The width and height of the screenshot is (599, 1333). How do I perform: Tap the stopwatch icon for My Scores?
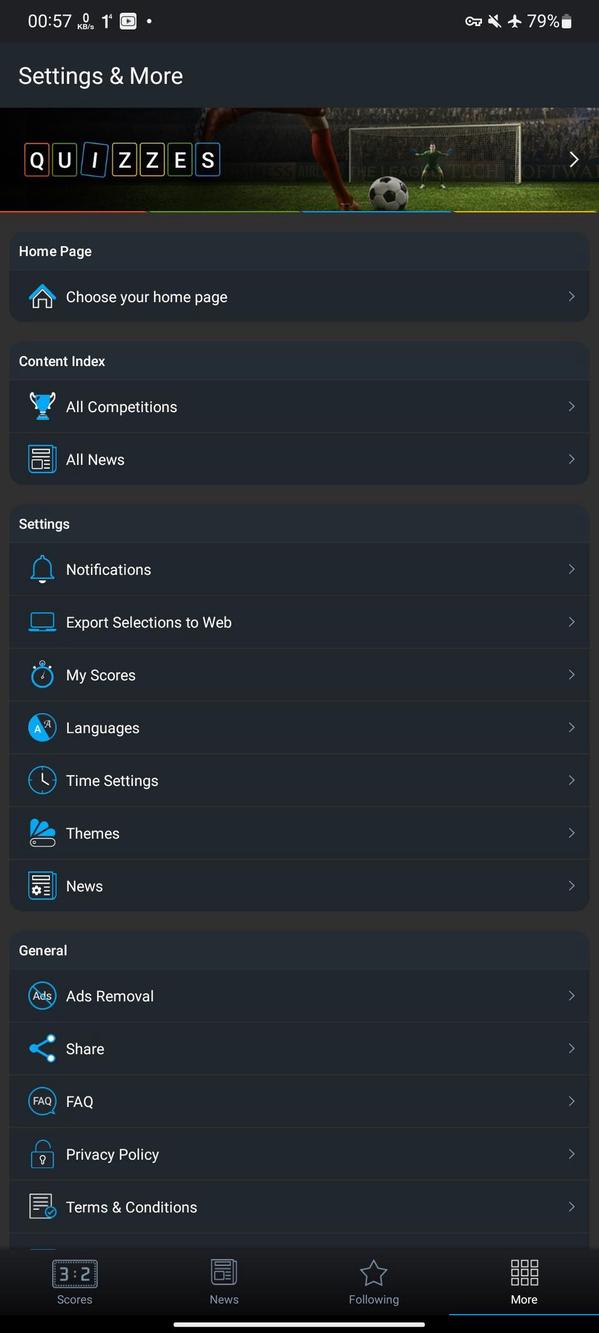coord(42,675)
